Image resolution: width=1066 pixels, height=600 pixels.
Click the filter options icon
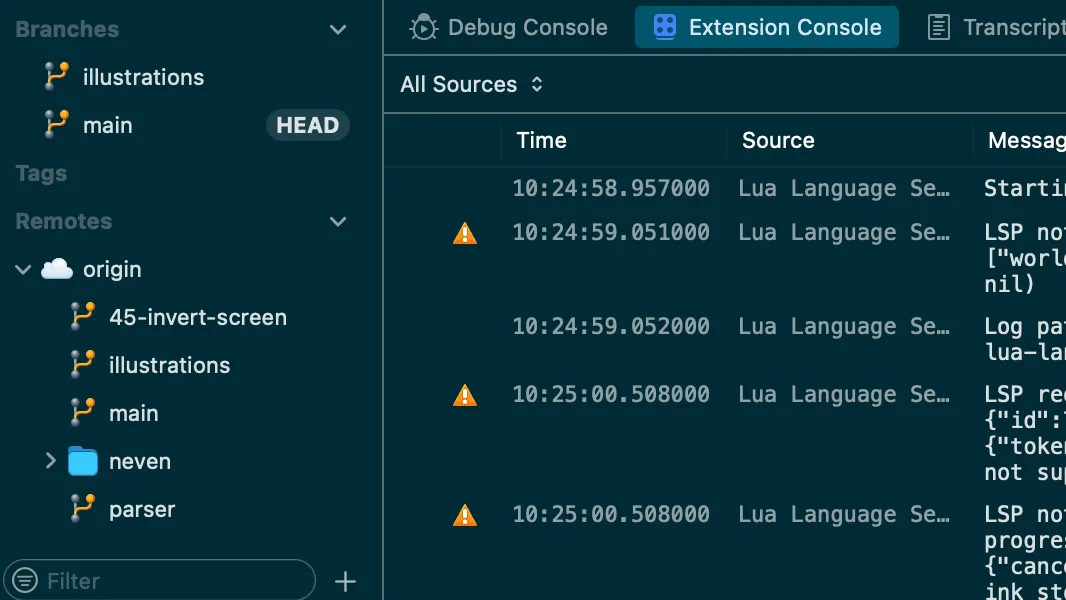tap(25, 581)
